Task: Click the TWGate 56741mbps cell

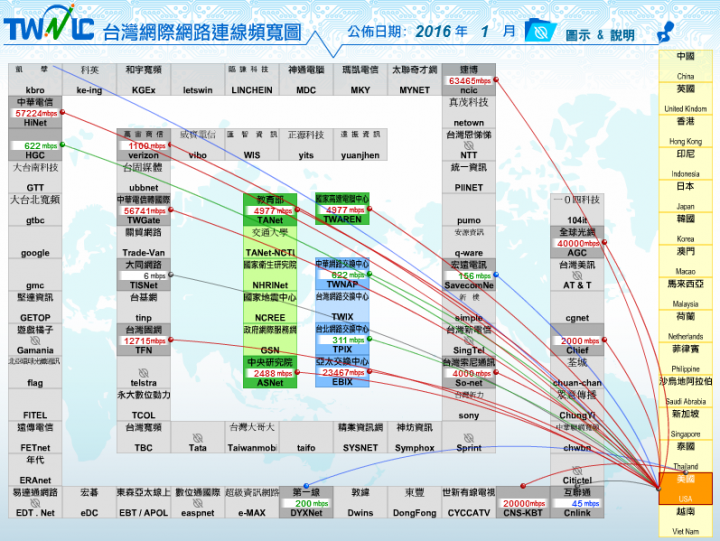Action: 143,210
